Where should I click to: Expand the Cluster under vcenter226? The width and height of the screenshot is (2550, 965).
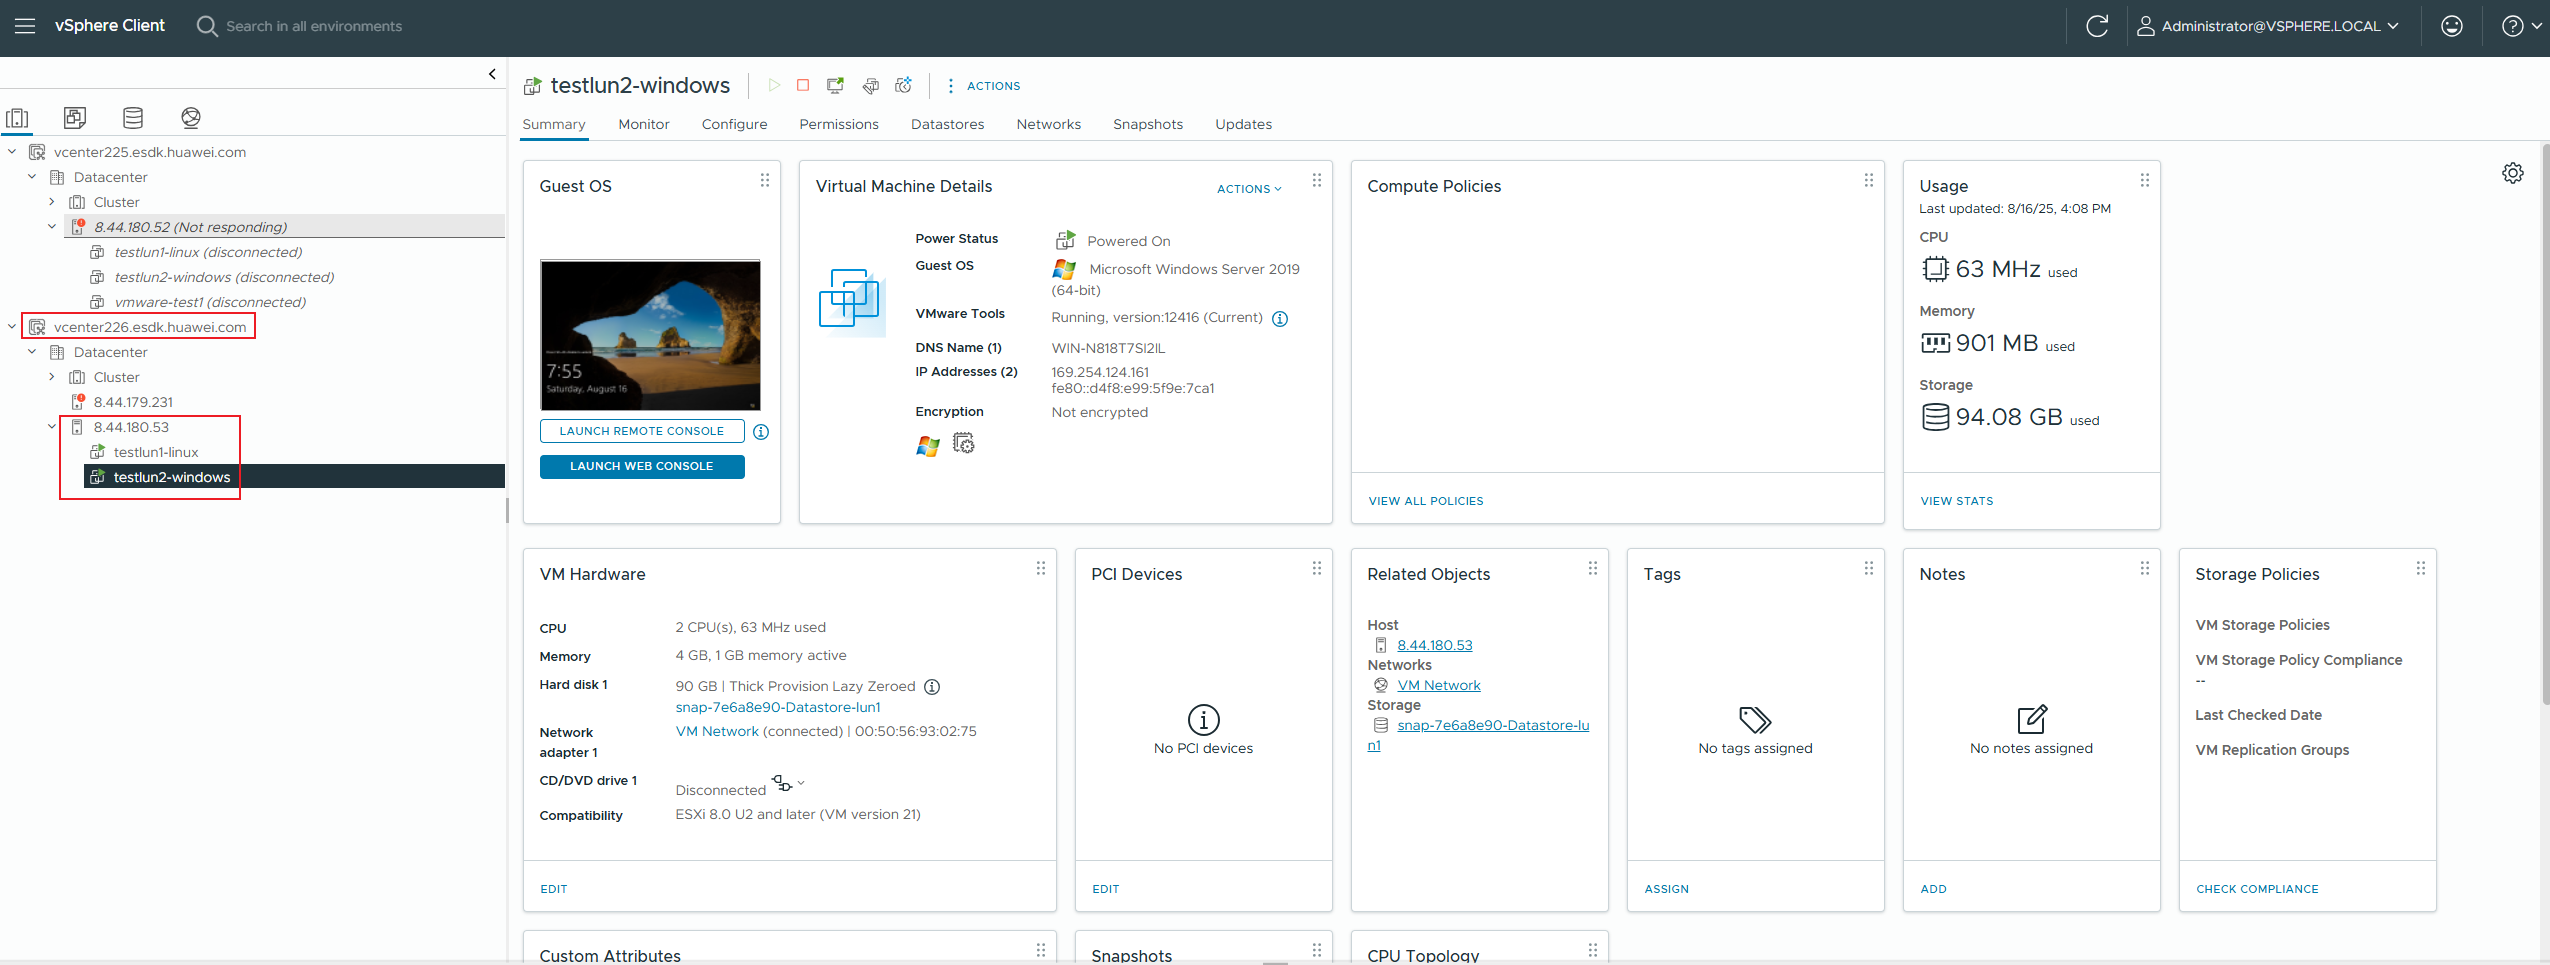click(x=52, y=377)
